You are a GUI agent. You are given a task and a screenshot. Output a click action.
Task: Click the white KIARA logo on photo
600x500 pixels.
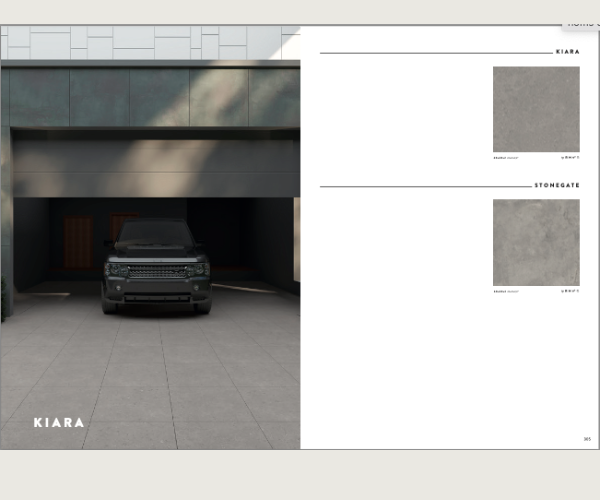59,422
